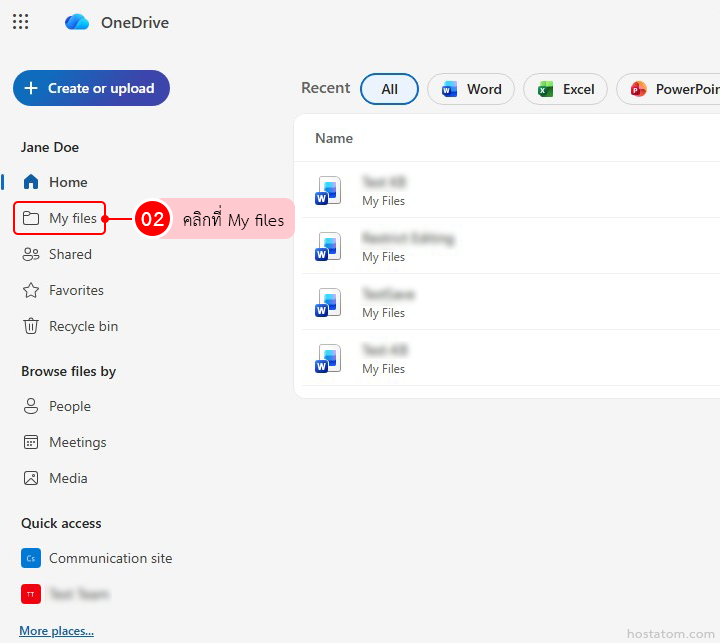Image resolution: width=720 pixels, height=643 pixels.
Task: Click the Recycle bin trash icon
Action: click(x=31, y=326)
